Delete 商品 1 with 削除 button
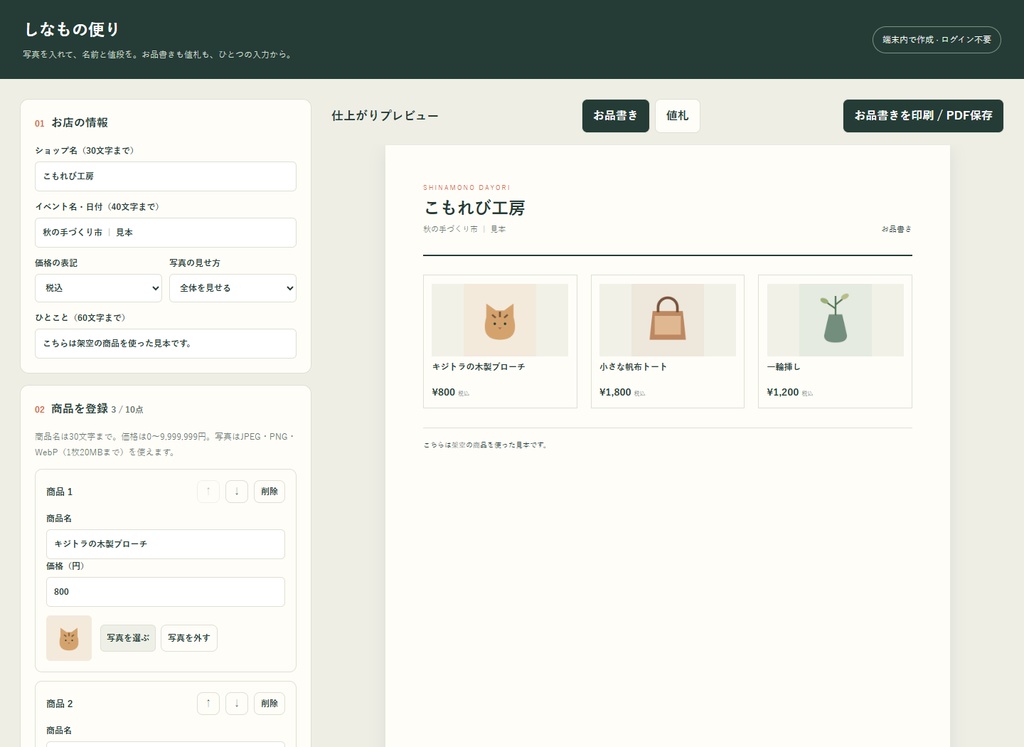 269,492
